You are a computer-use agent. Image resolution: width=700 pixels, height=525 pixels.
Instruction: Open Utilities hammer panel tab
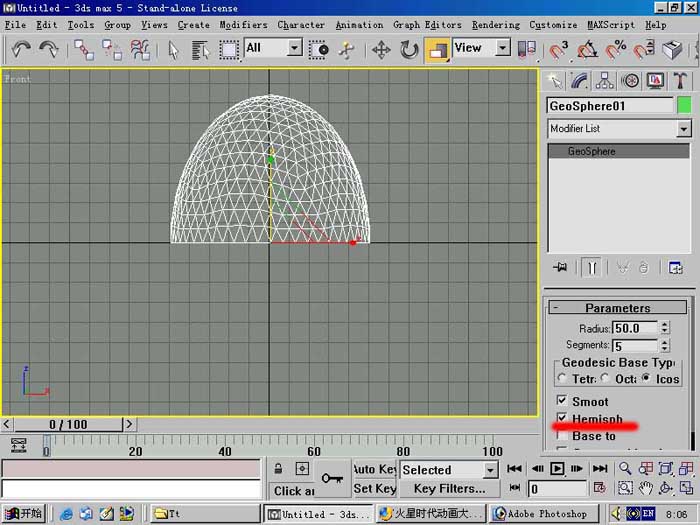click(x=680, y=81)
